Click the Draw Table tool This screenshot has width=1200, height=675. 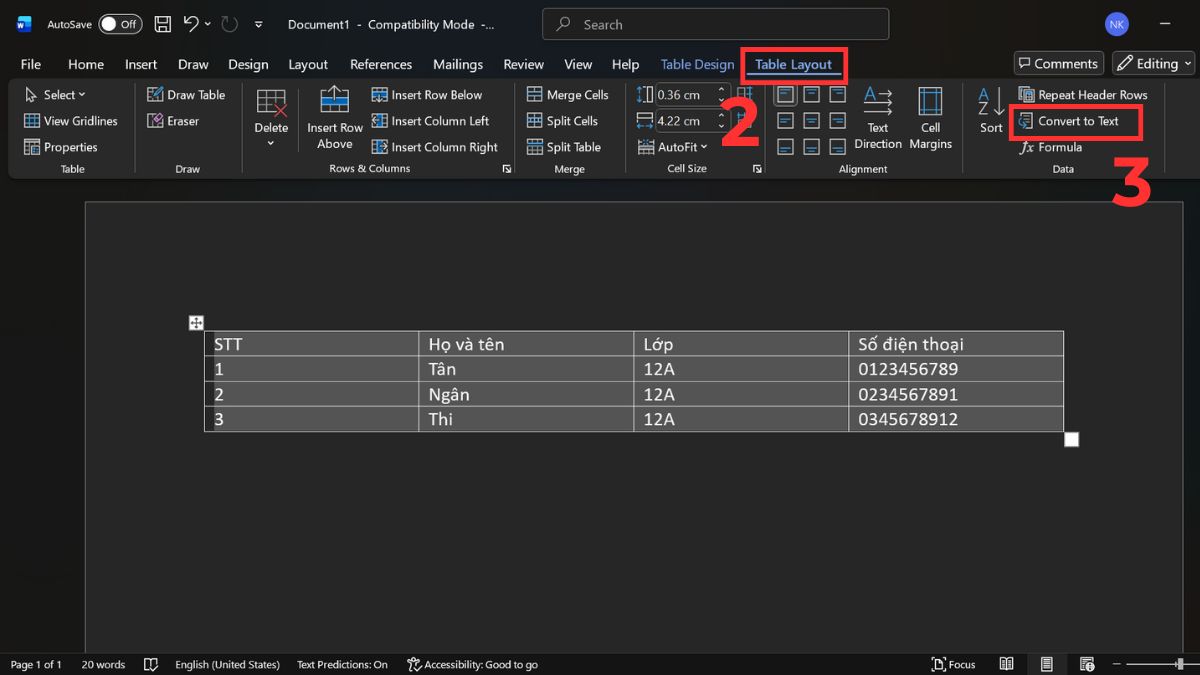(186, 95)
